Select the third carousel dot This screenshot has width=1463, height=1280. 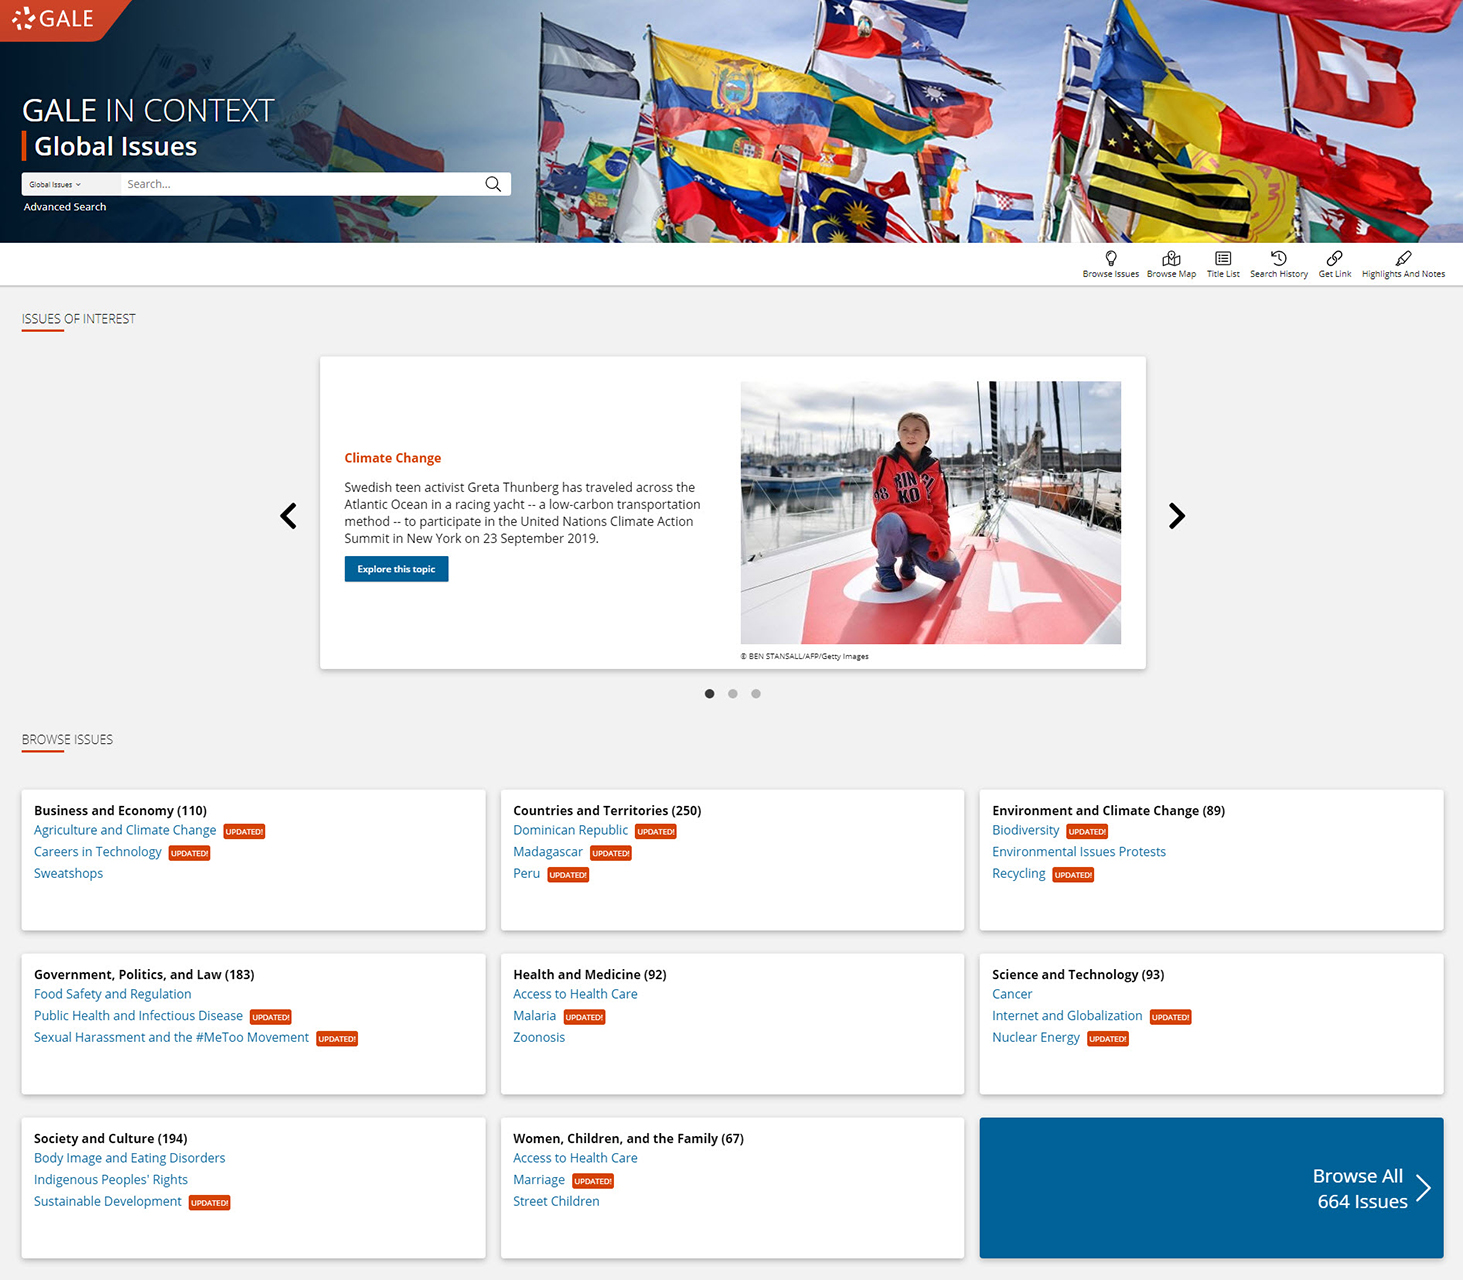(756, 694)
